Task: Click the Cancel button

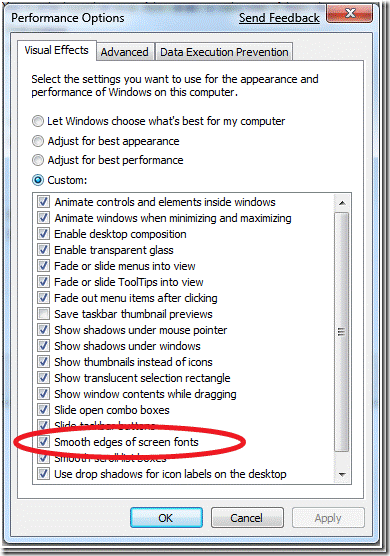Action: point(247,518)
